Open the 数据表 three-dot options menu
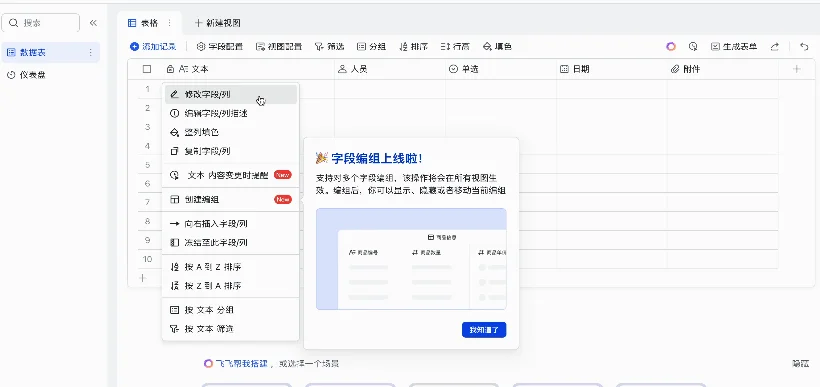The height and width of the screenshot is (387, 820). pyautogui.click(x=90, y=52)
